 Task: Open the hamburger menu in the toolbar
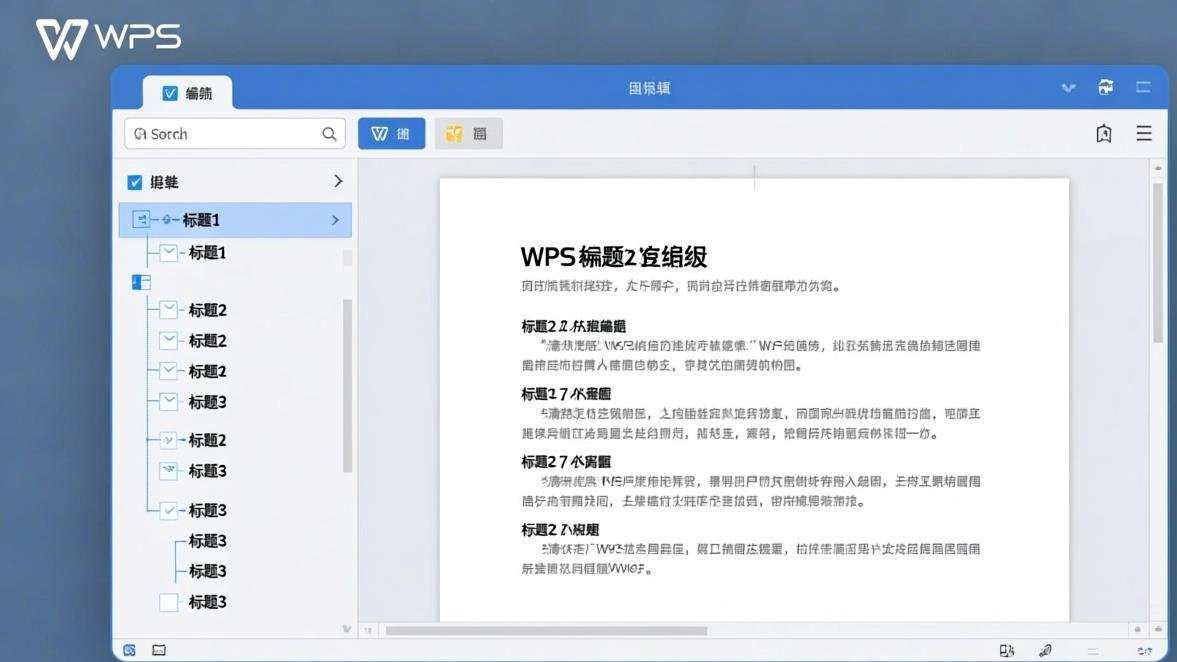point(1144,134)
